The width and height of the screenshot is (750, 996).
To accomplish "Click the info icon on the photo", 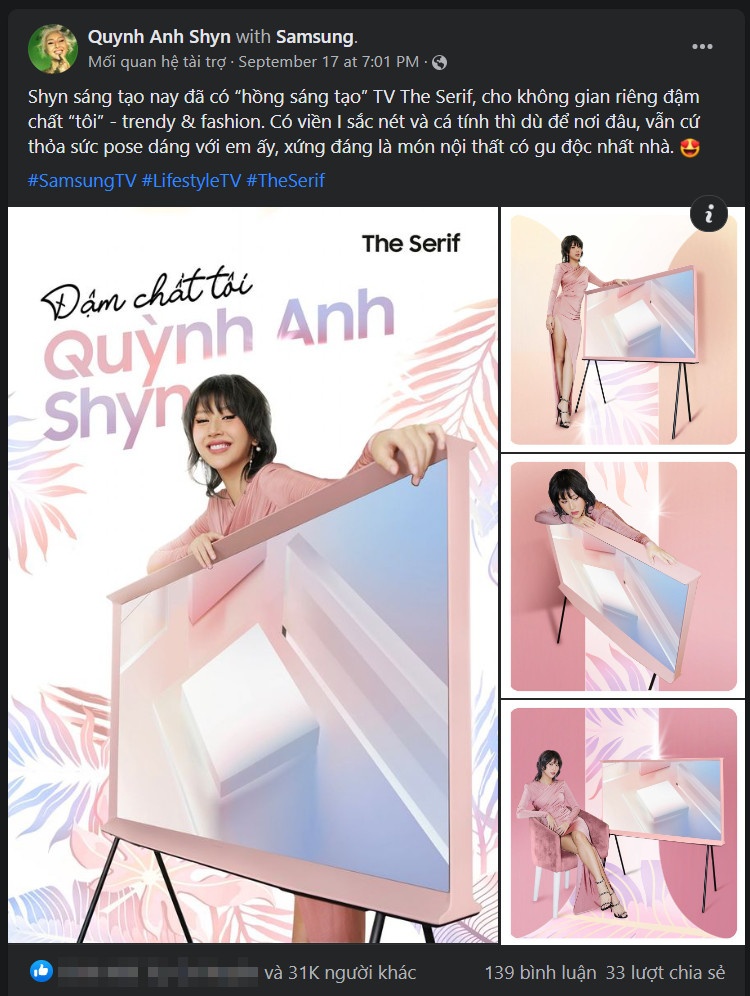I will click(x=709, y=215).
